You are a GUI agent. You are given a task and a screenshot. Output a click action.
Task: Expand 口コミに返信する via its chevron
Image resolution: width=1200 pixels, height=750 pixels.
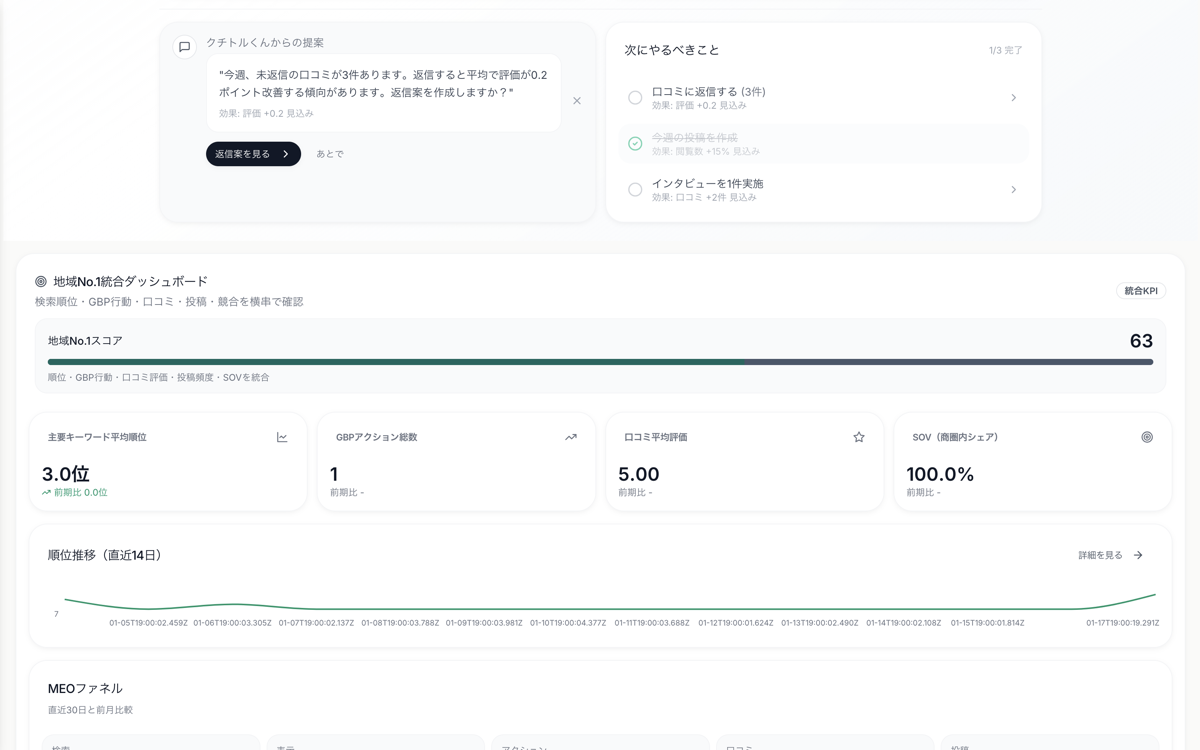click(x=1013, y=97)
